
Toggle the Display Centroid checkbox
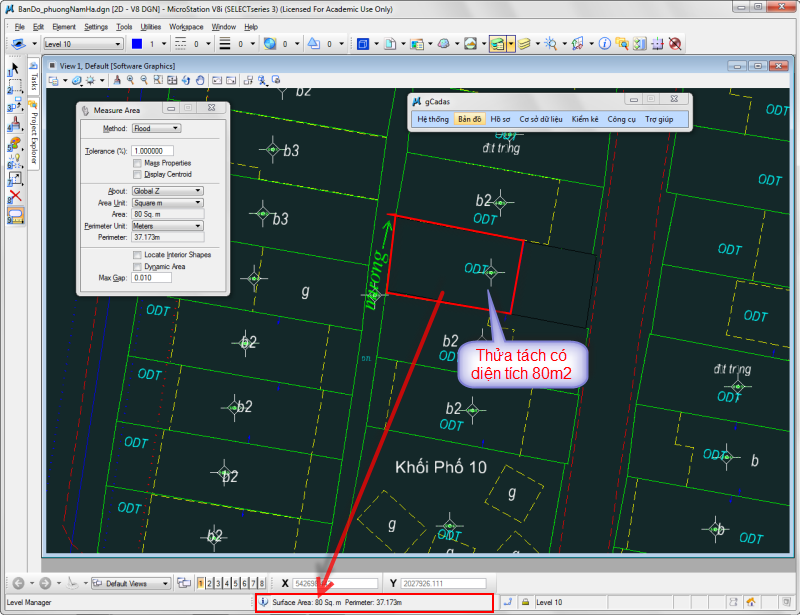(136, 173)
